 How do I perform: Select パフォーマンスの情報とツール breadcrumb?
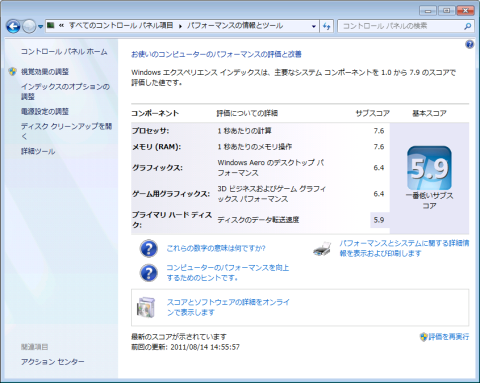point(235,25)
